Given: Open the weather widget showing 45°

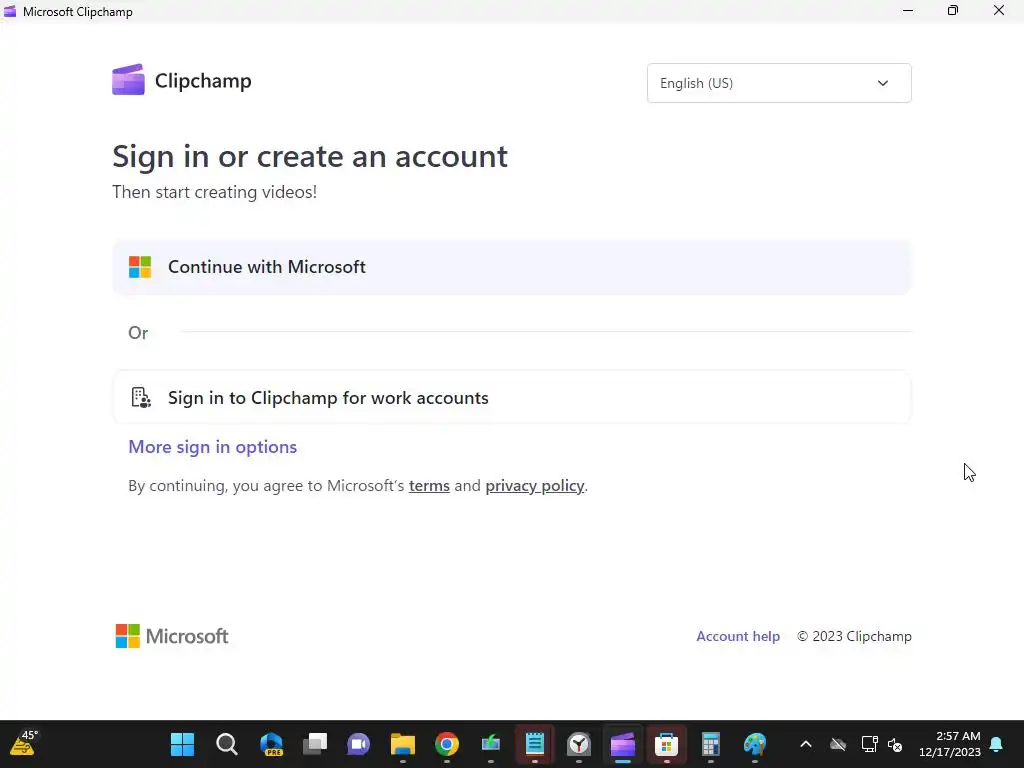Looking at the screenshot, I should (24, 744).
